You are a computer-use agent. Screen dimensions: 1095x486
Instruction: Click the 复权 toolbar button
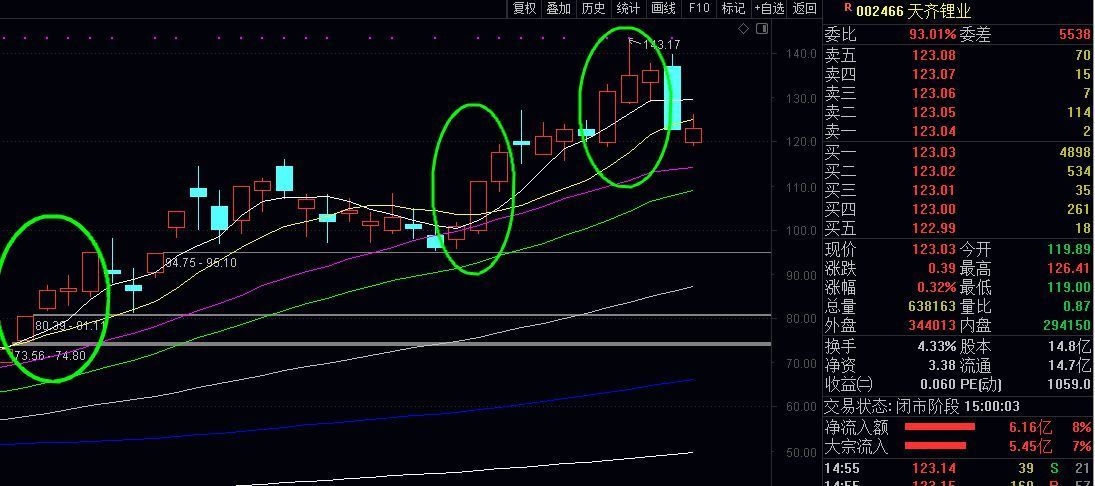(x=524, y=9)
